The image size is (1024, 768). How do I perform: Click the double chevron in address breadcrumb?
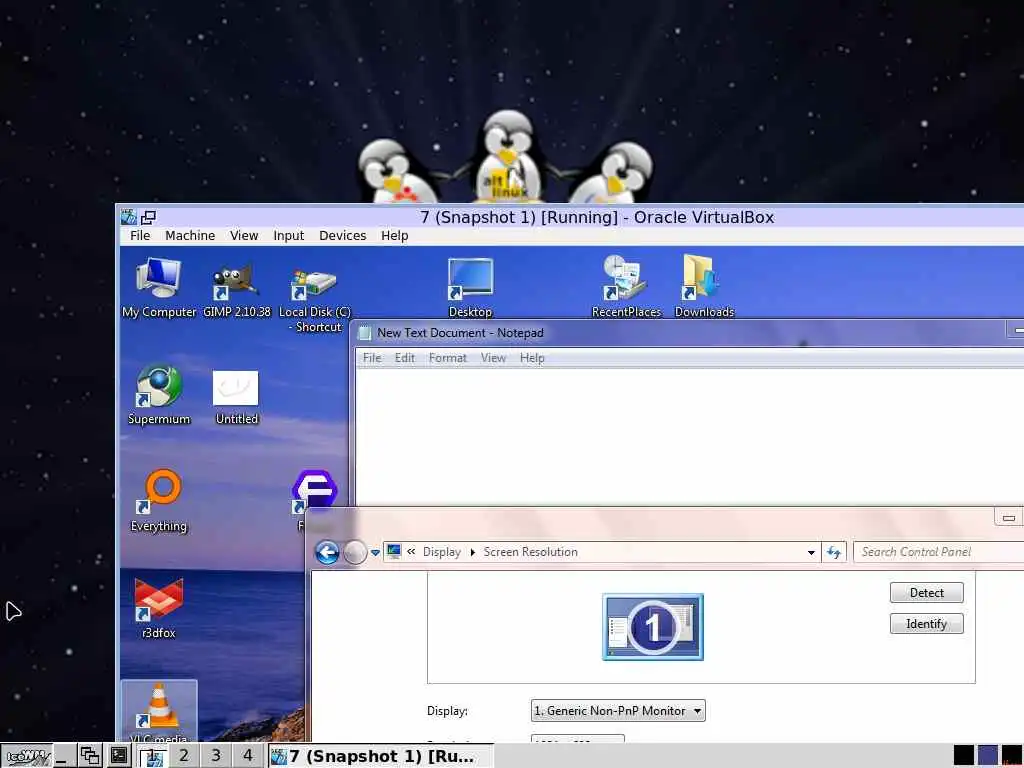[x=411, y=552]
